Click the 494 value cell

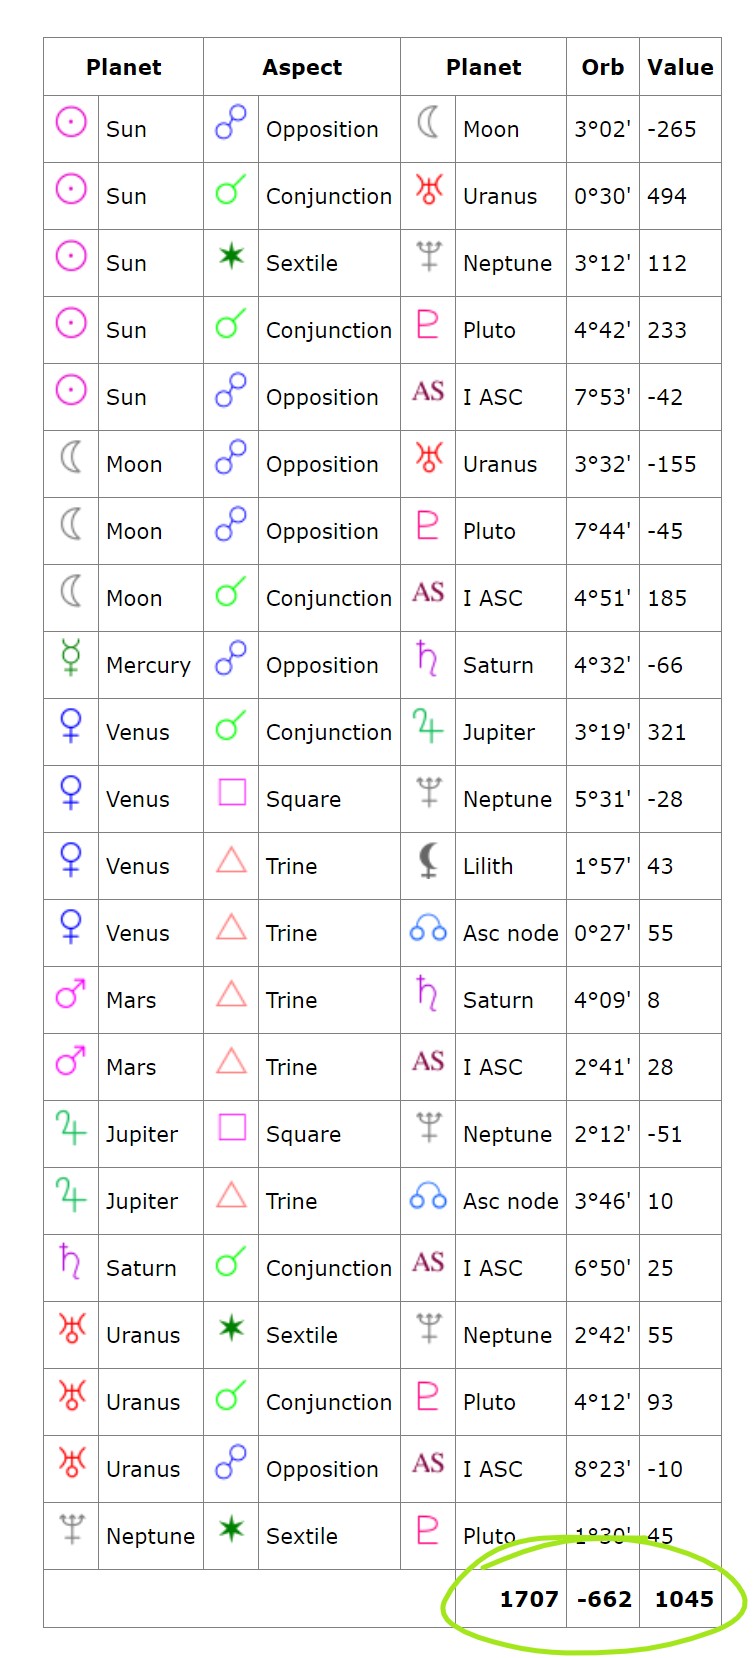click(x=667, y=196)
